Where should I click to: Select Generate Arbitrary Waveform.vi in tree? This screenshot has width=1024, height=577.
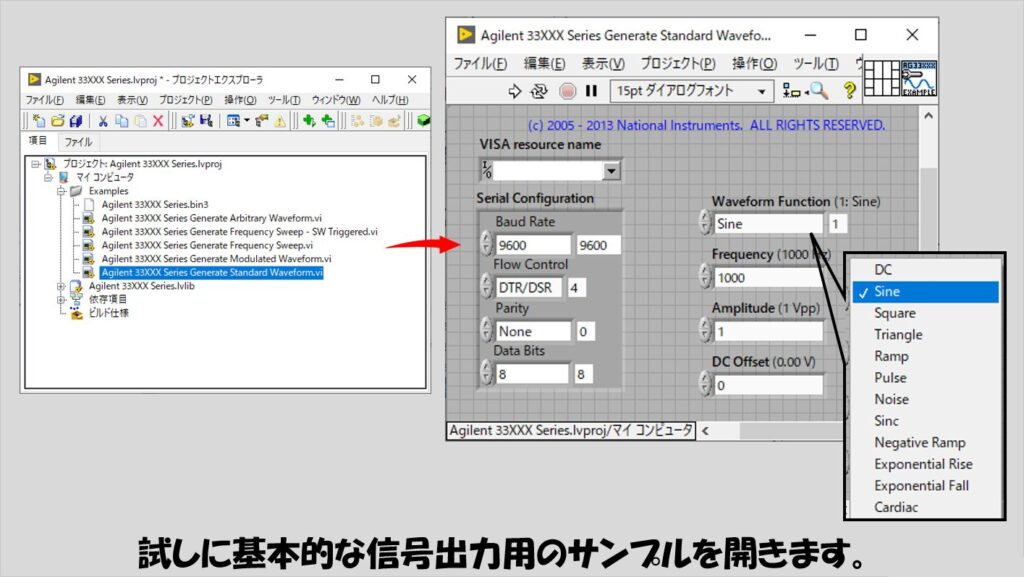(211, 218)
